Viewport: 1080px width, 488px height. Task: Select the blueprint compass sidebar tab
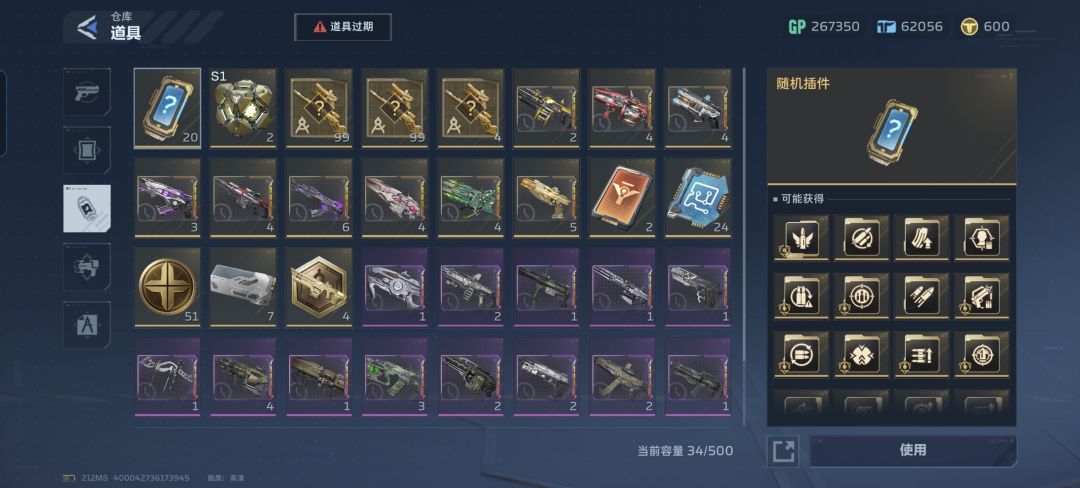[87, 325]
